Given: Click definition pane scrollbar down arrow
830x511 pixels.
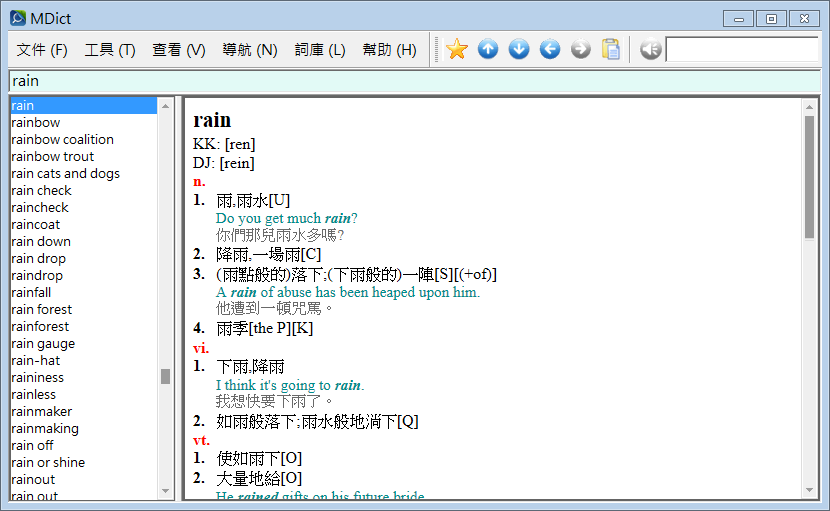Looking at the screenshot, I should coord(809,490).
